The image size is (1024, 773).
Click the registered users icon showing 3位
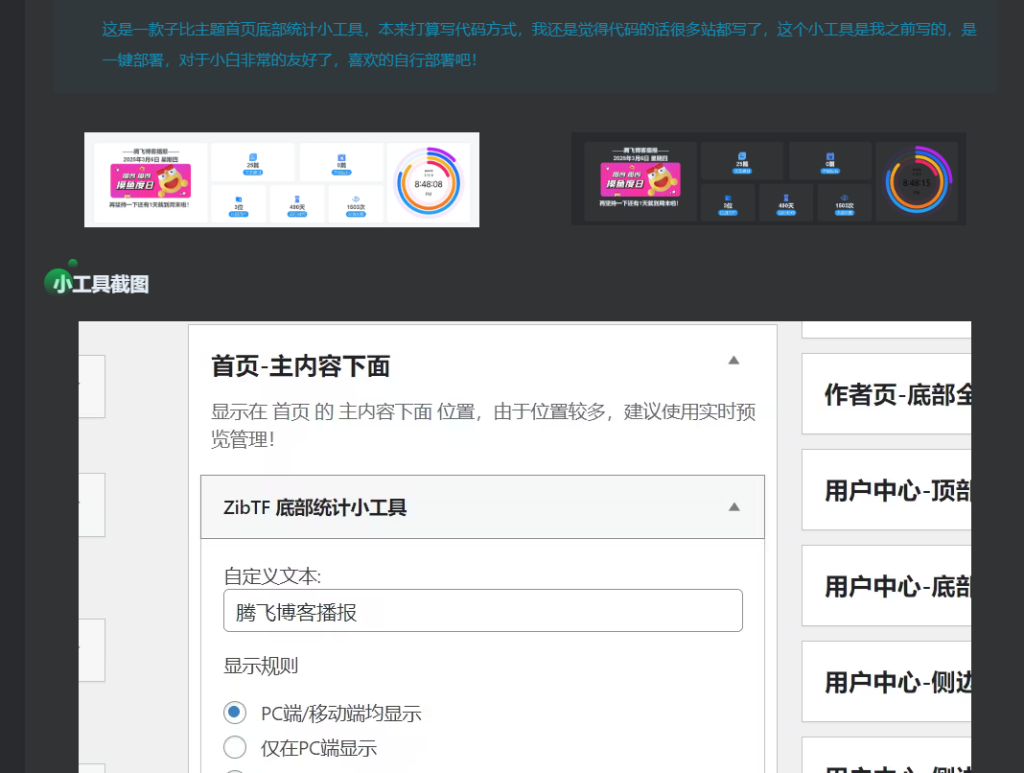pyautogui.click(x=238, y=199)
